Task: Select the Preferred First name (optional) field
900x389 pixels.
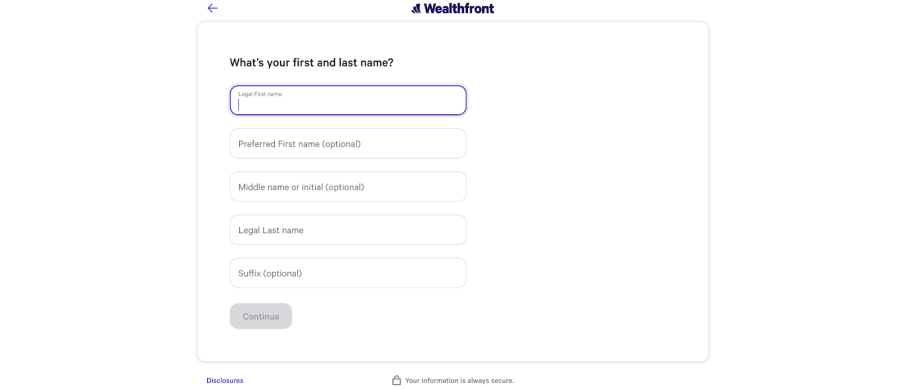Action: (348, 143)
